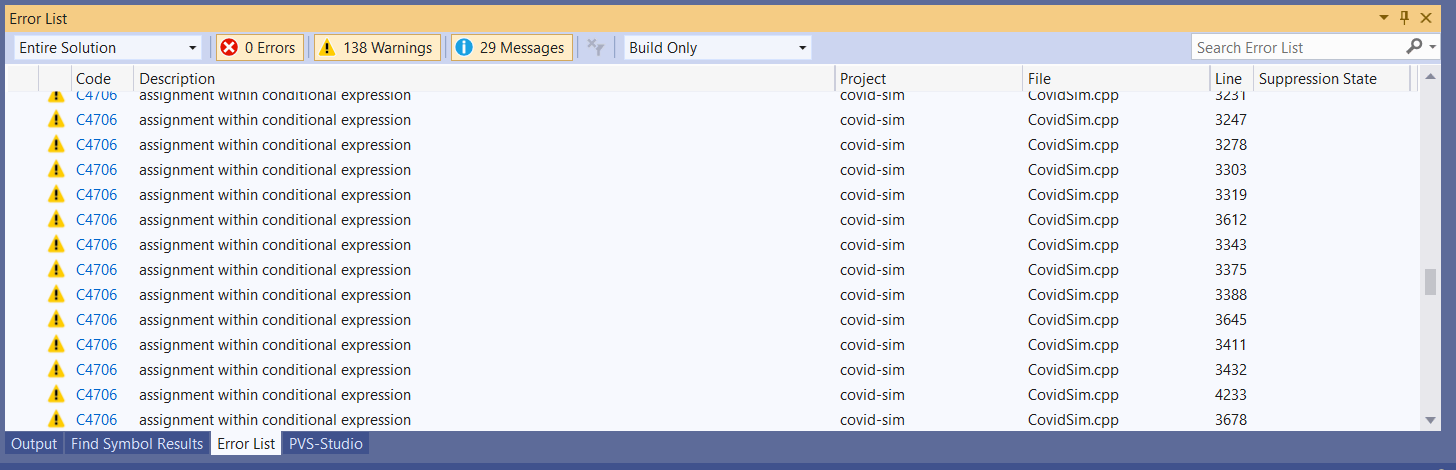The height and width of the screenshot is (470, 1456).
Task: Click warning icon on line 3612 row
Action: tap(56, 220)
